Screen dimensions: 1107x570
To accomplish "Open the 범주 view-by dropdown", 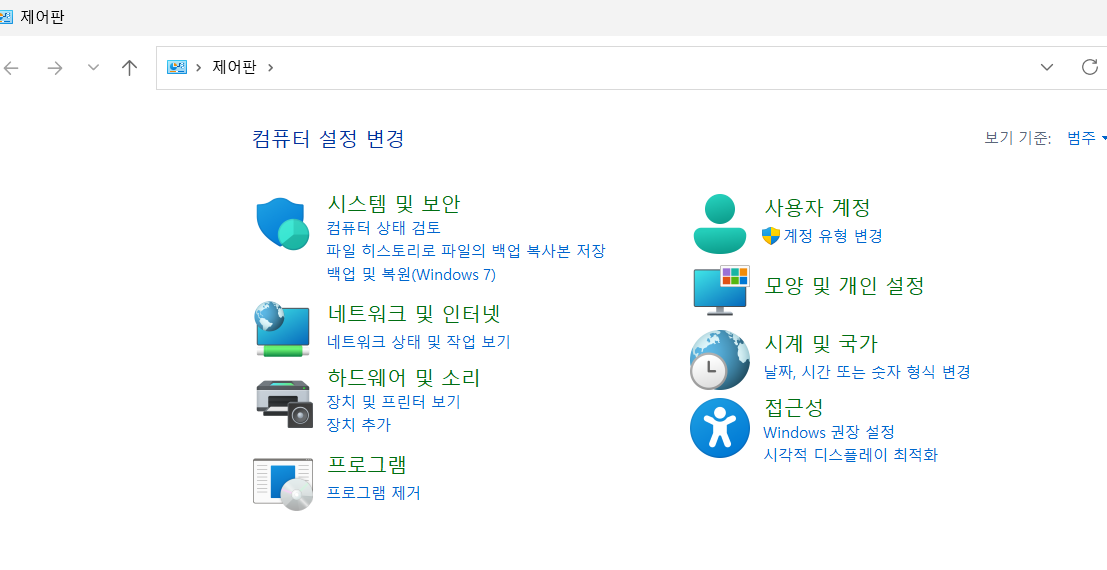I will coord(1087,138).
